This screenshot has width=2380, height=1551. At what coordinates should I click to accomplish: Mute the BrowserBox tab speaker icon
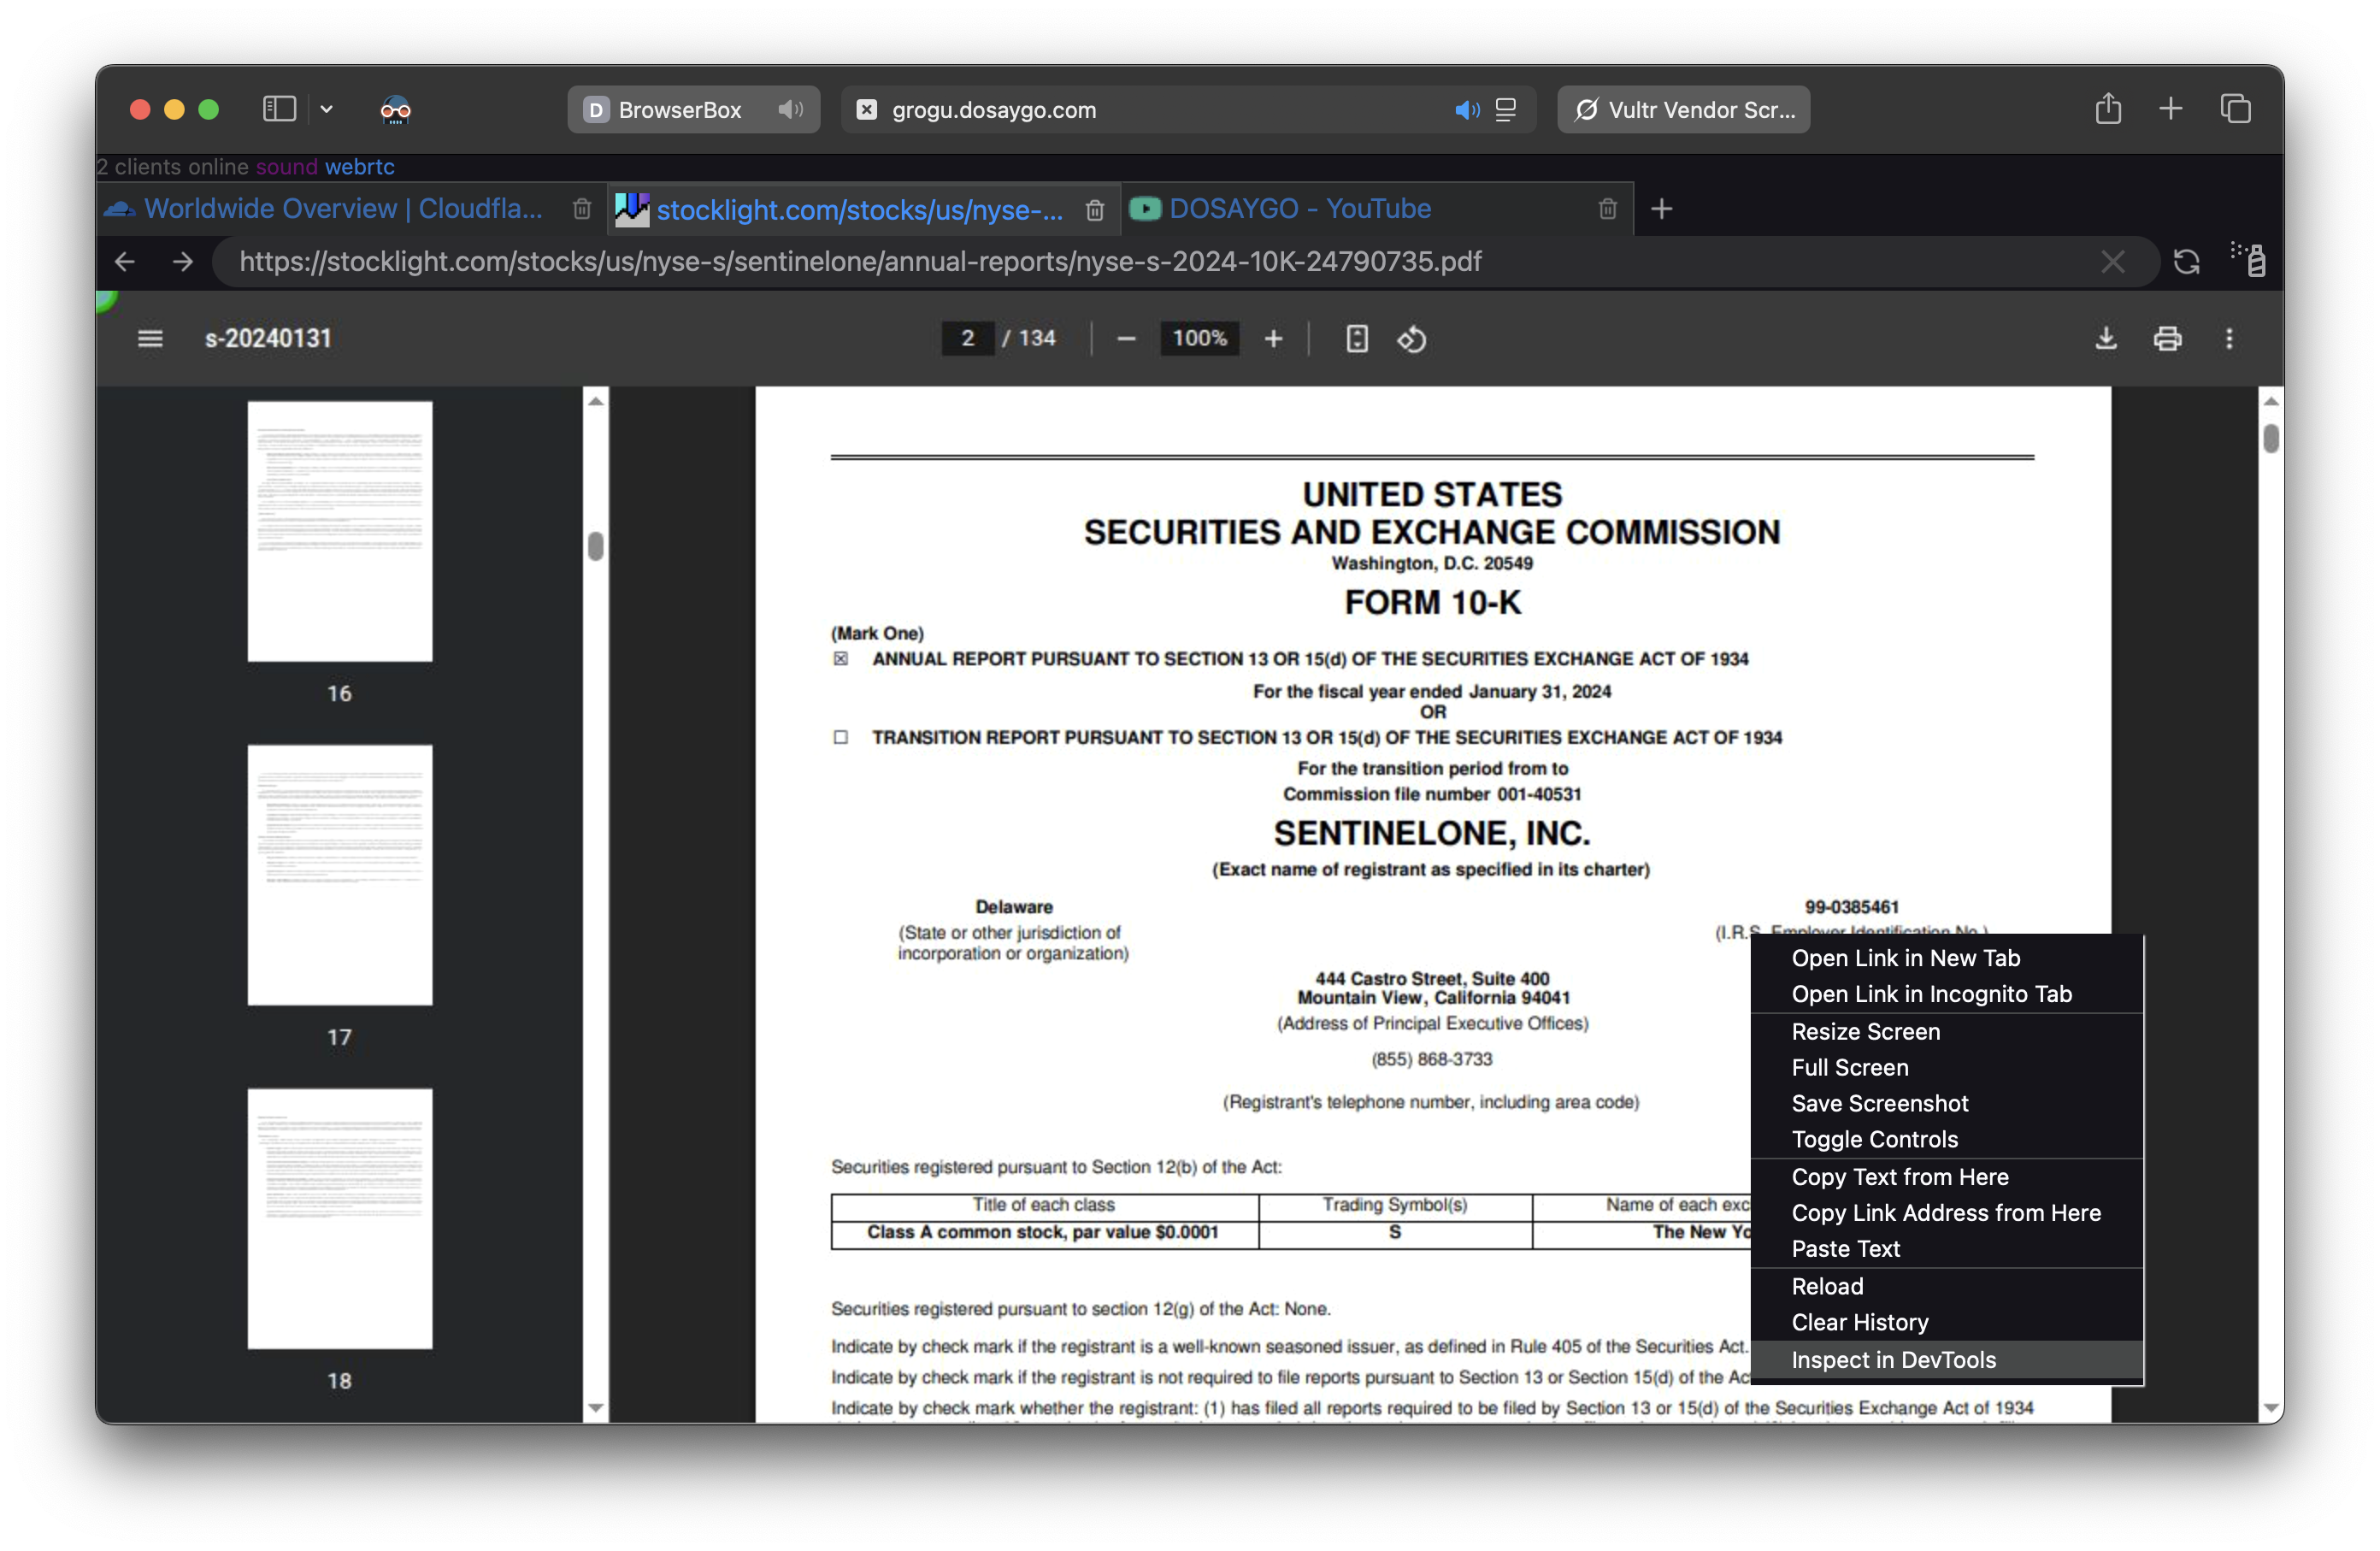point(790,109)
